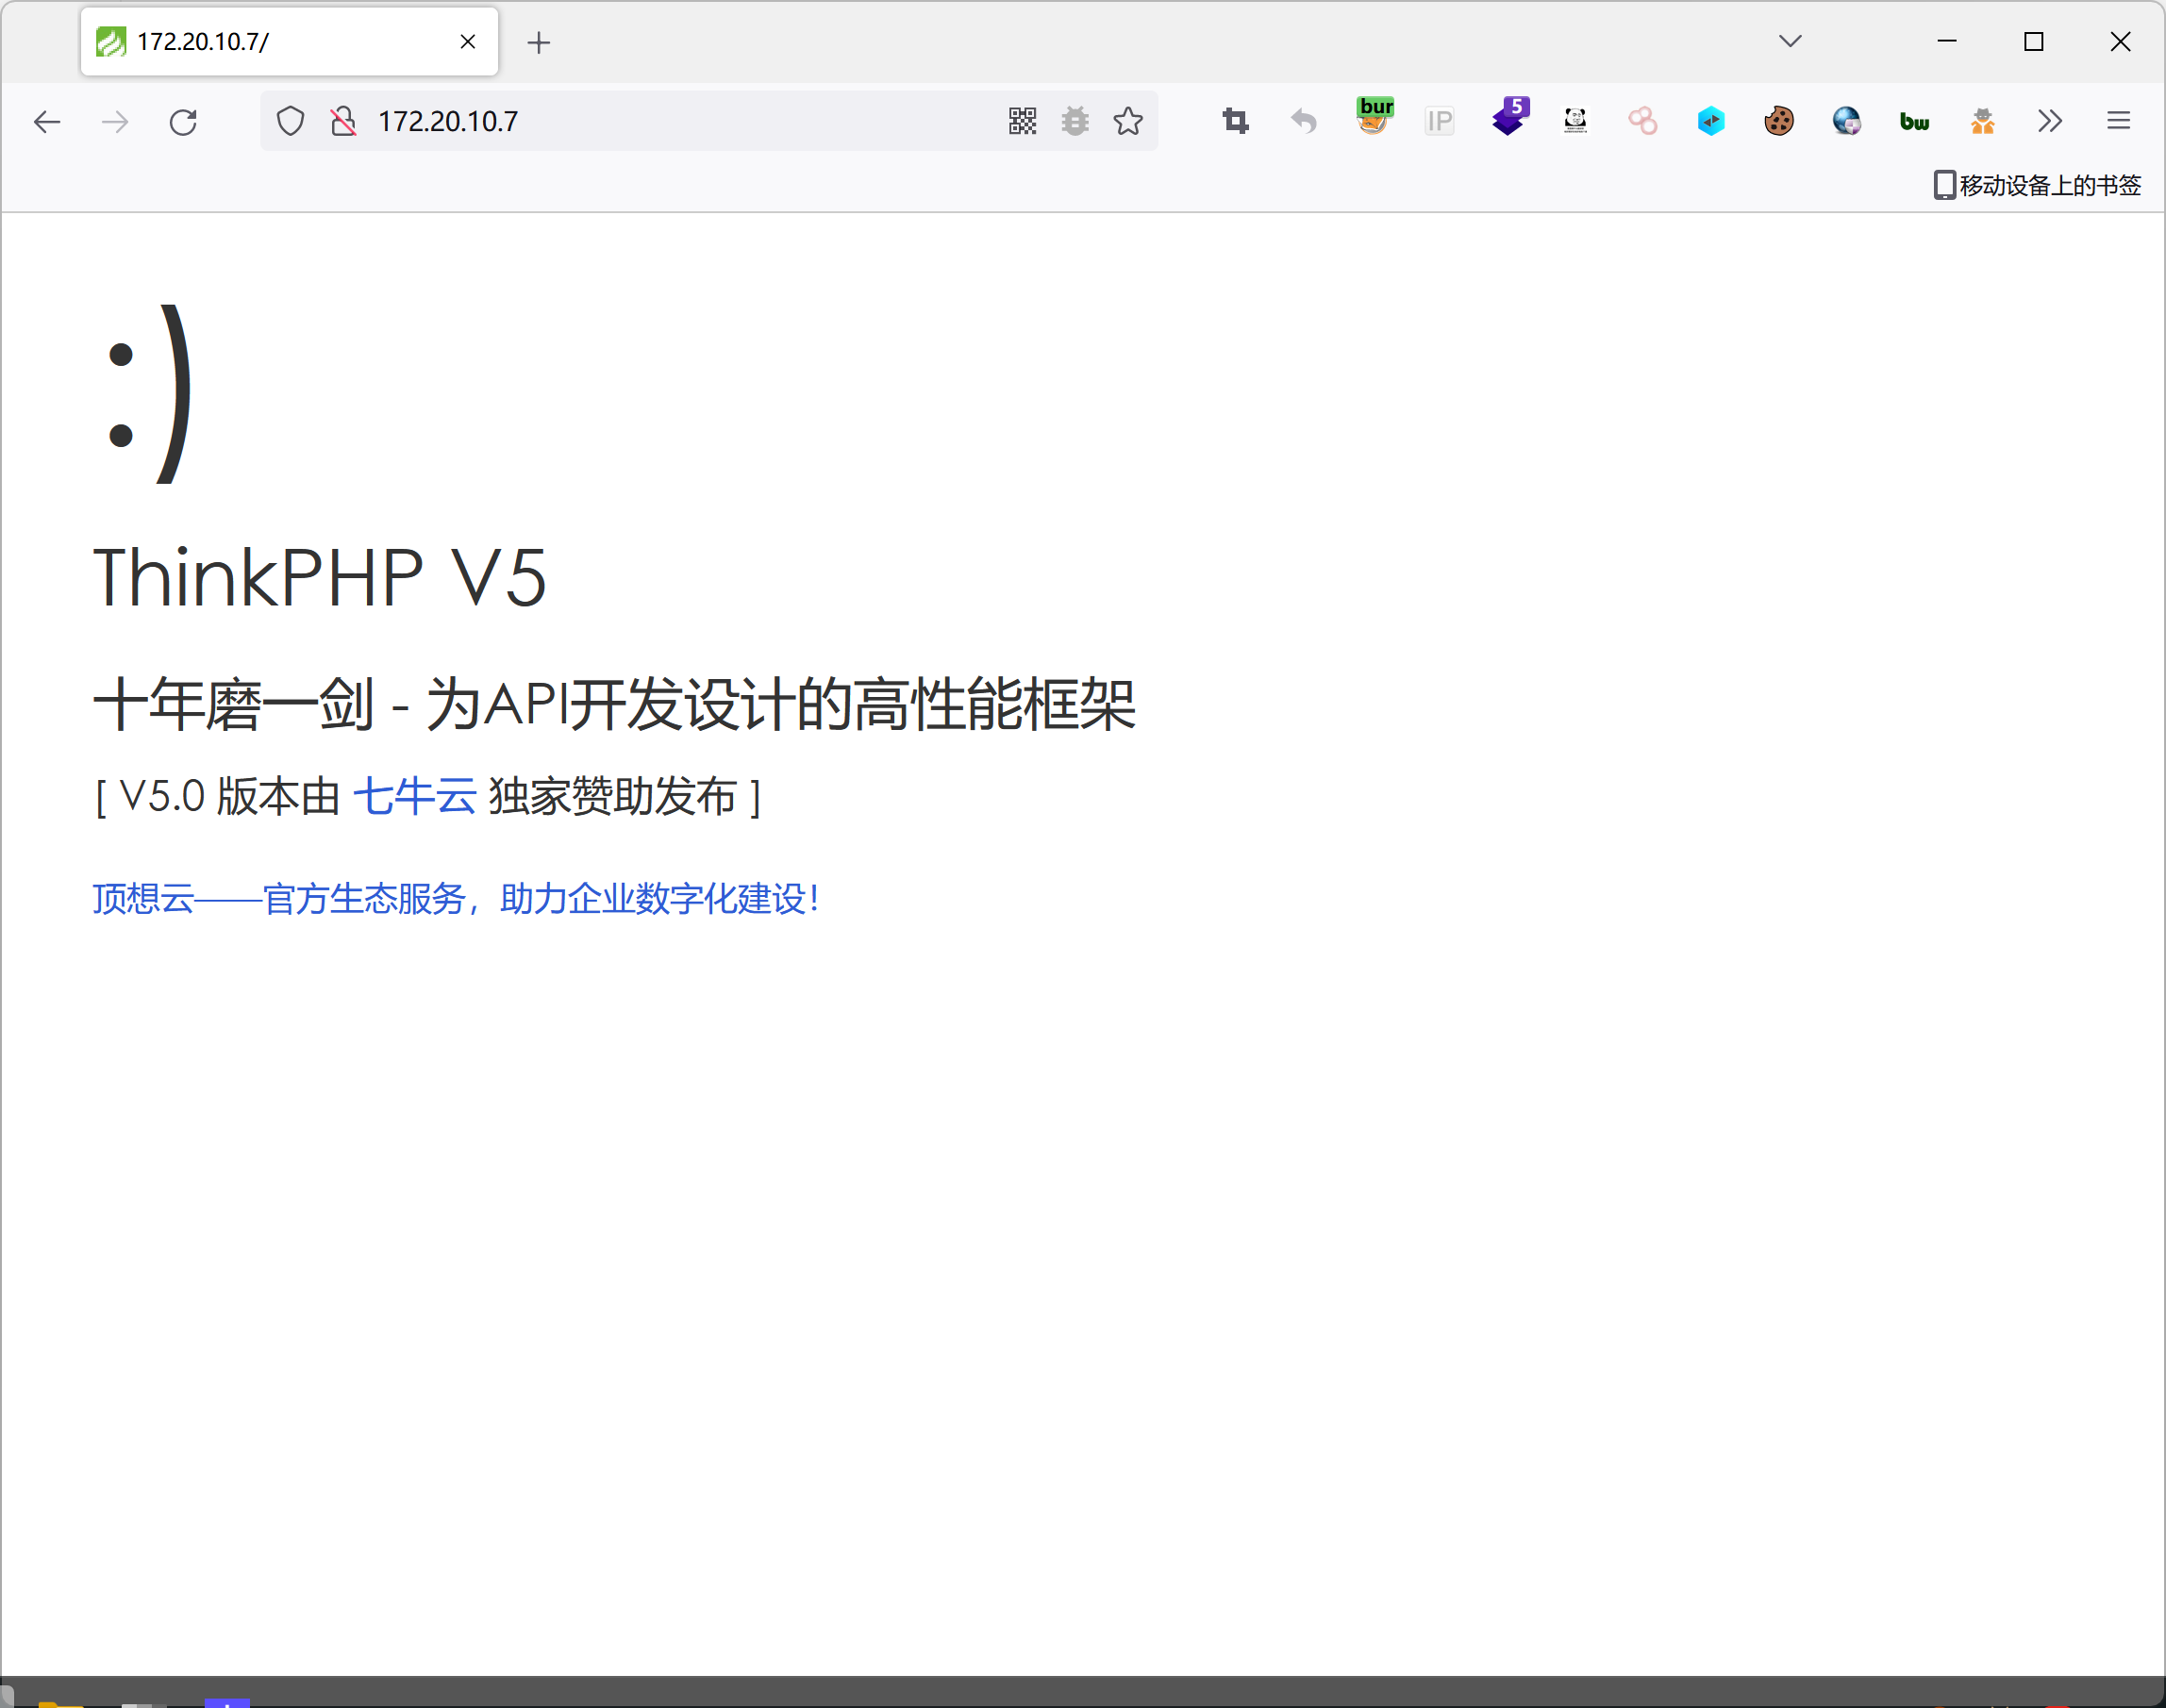Click the blue hexagon extension icon
This screenshot has height=1708, width=2166.
click(1710, 121)
